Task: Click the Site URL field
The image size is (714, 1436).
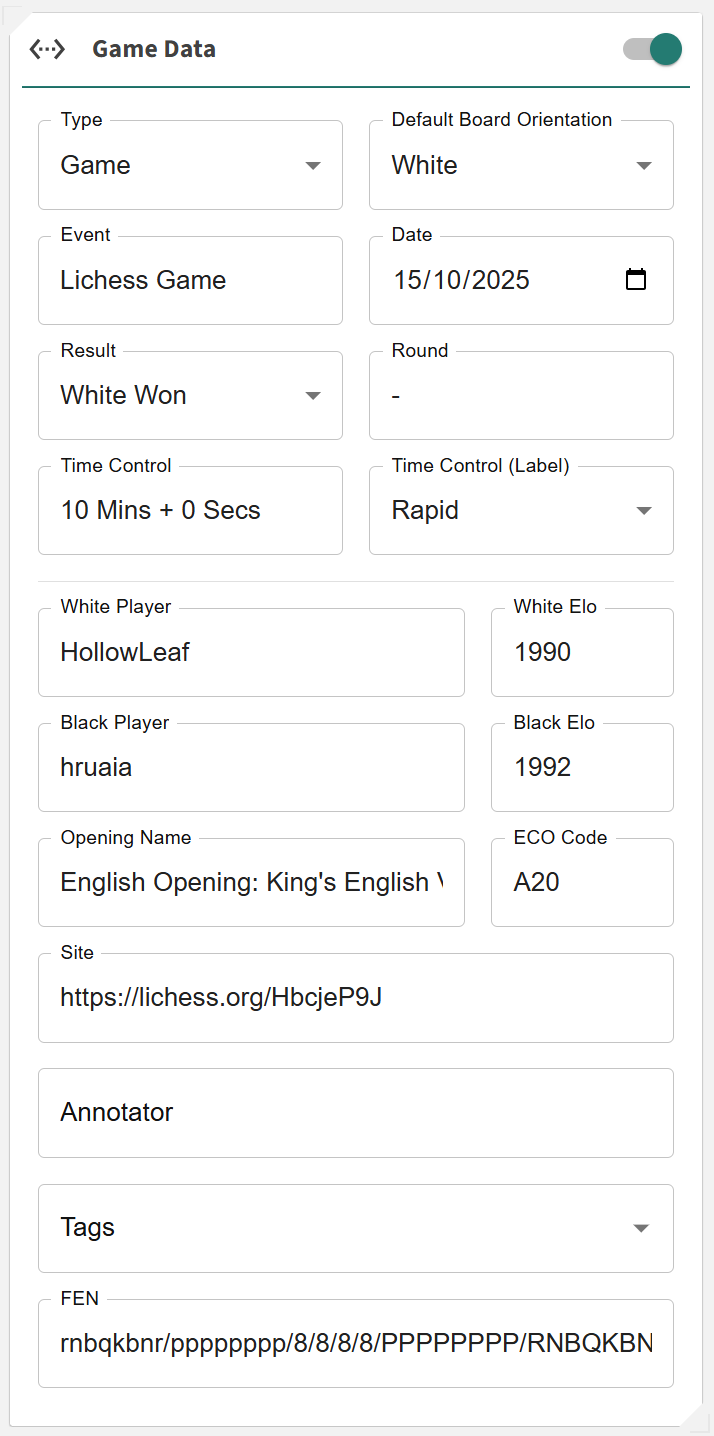Action: 355,998
